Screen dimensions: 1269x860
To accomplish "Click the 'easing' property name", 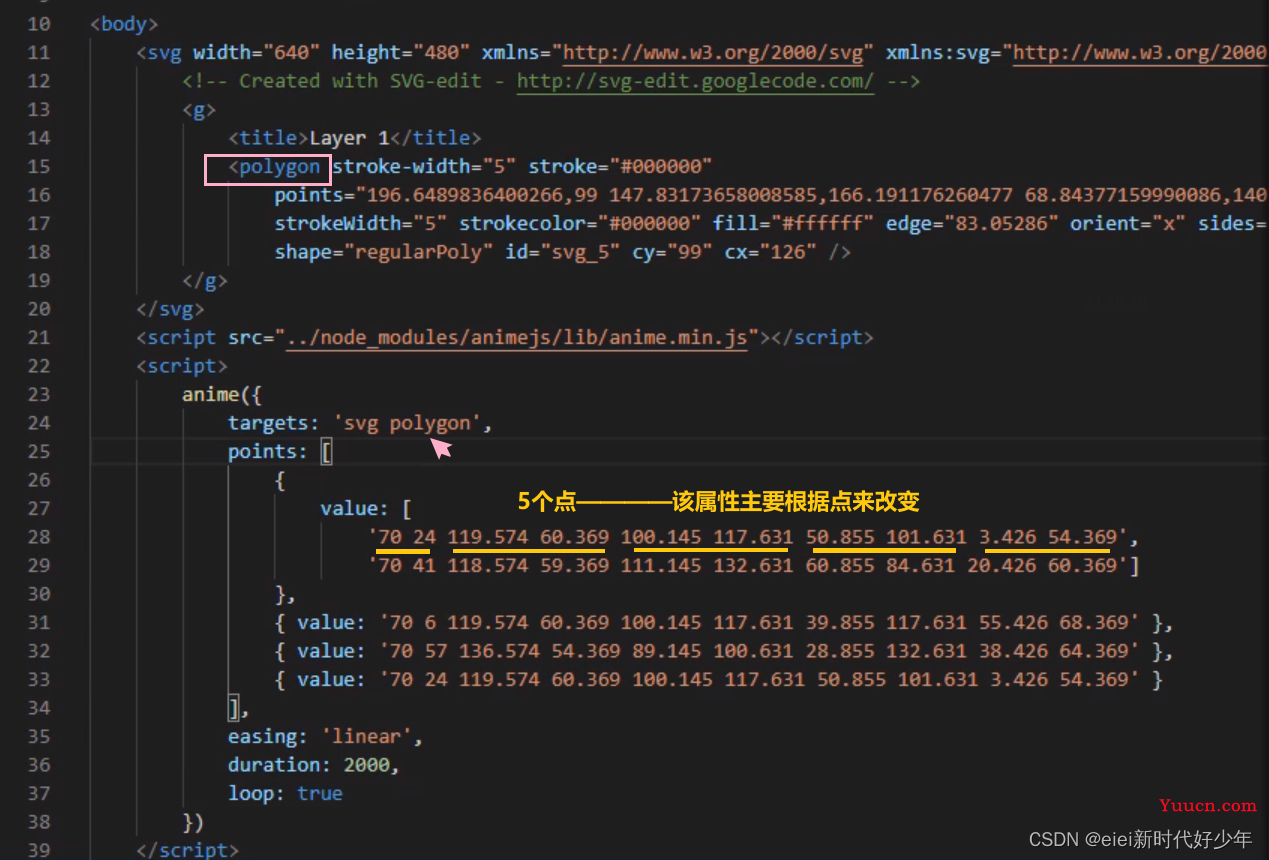I will [x=263, y=737].
